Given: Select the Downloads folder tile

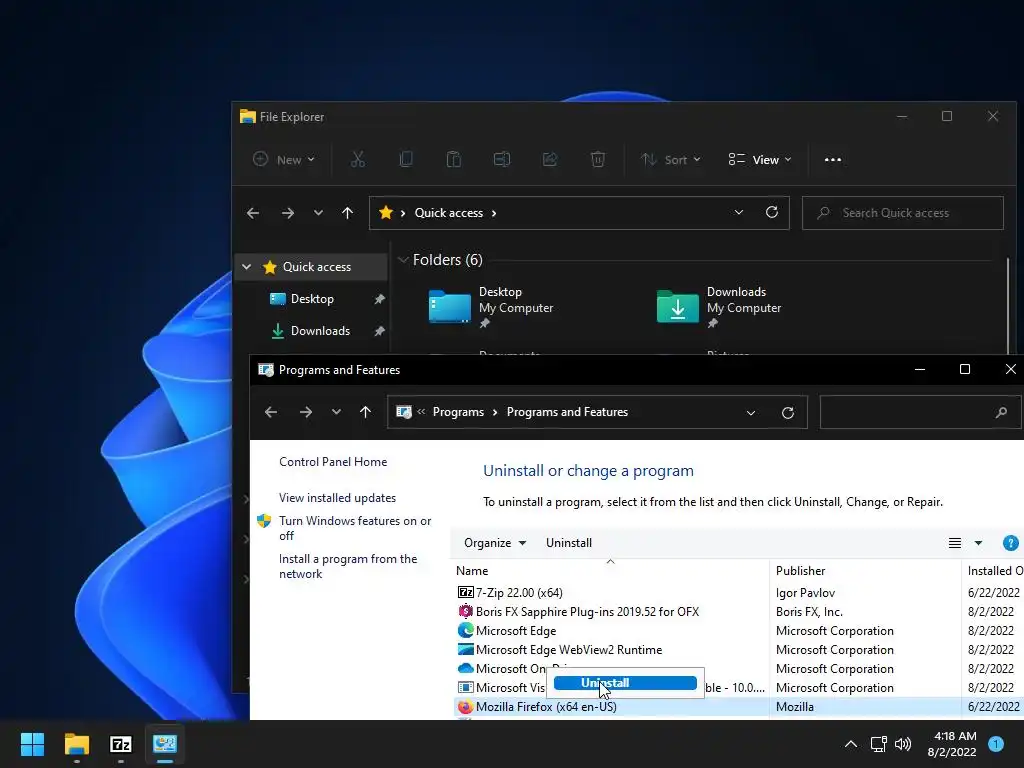Looking at the screenshot, I should click(719, 307).
